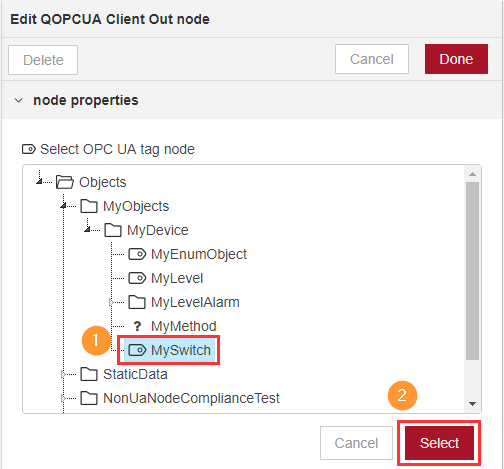Collapse the MyDevice tree arrow
This screenshot has width=504, height=469.
tap(87, 229)
